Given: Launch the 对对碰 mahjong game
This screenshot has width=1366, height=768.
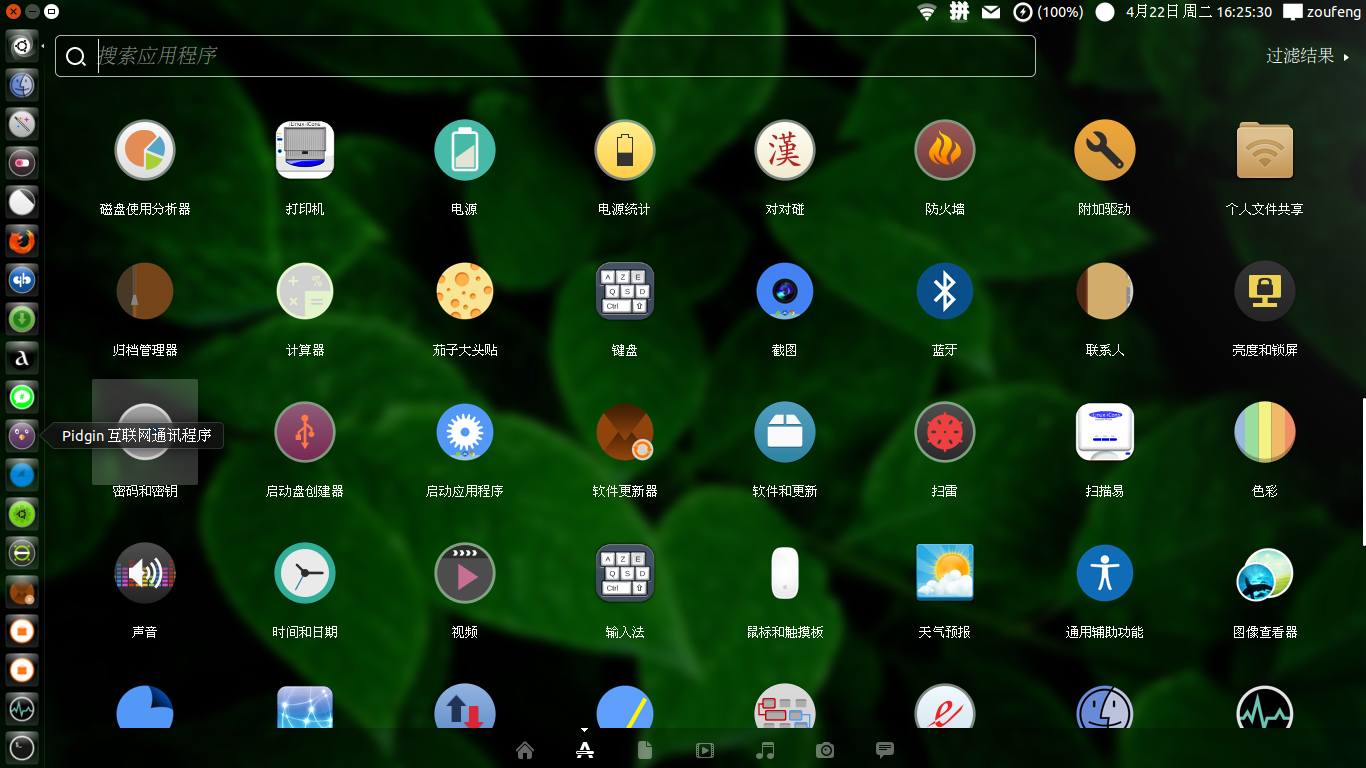Looking at the screenshot, I should click(785, 150).
